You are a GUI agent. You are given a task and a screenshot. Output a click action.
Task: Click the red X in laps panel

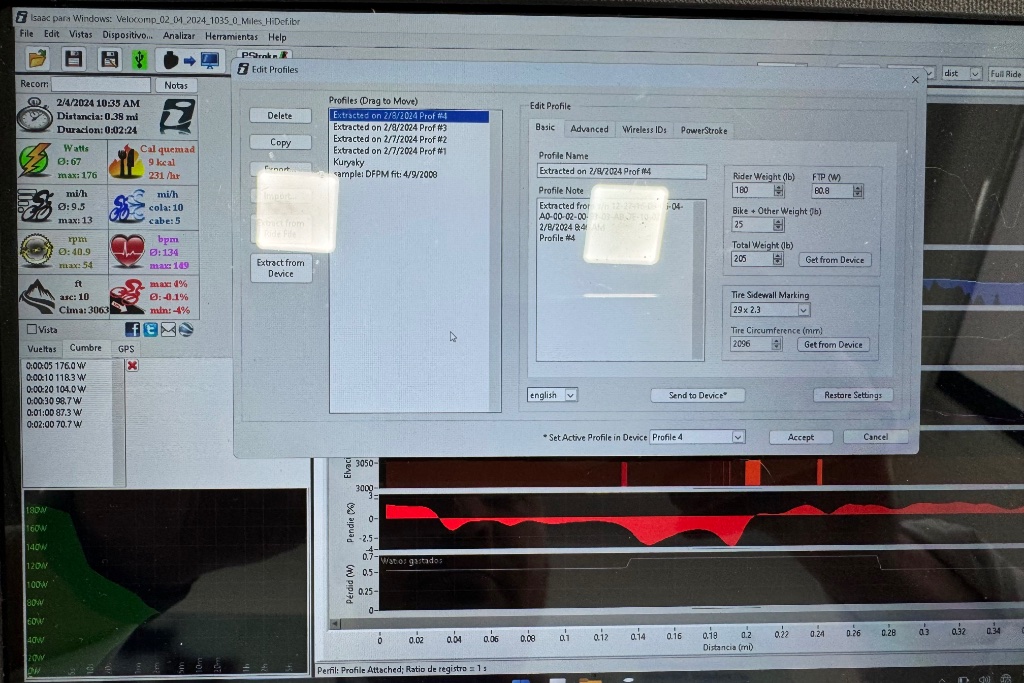tap(133, 366)
